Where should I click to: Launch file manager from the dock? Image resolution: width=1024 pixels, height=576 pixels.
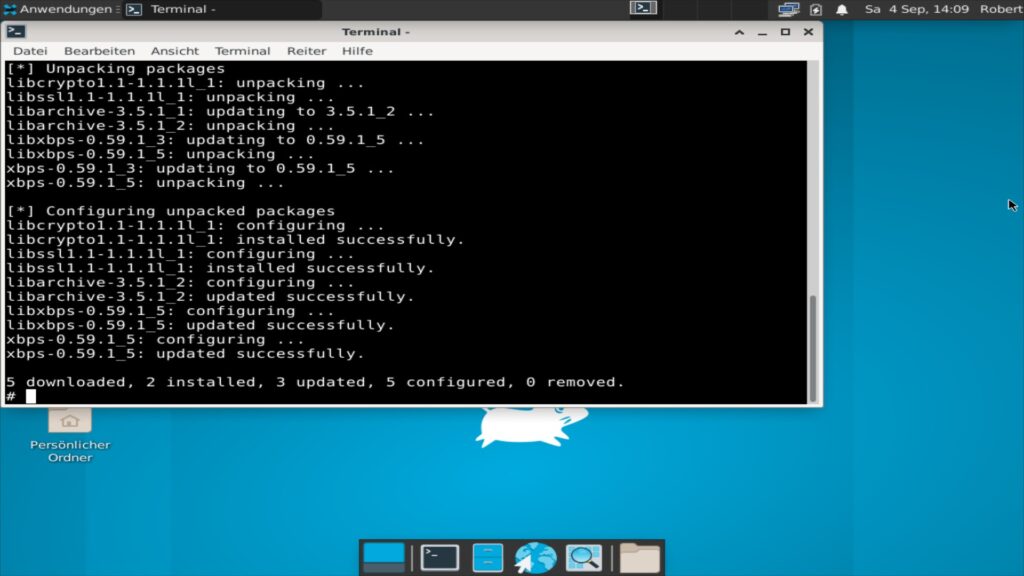487,558
